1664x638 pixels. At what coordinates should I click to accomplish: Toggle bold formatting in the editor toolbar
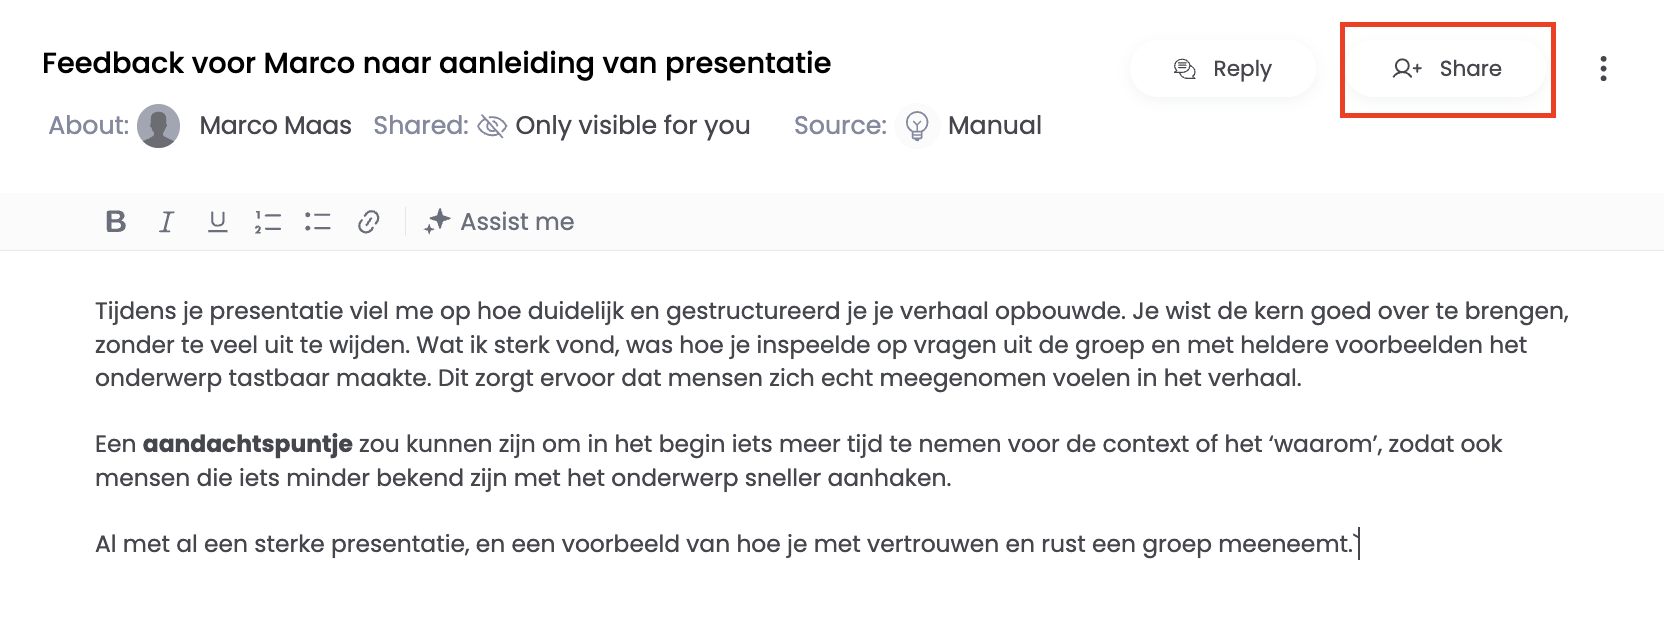[x=116, y=221]
